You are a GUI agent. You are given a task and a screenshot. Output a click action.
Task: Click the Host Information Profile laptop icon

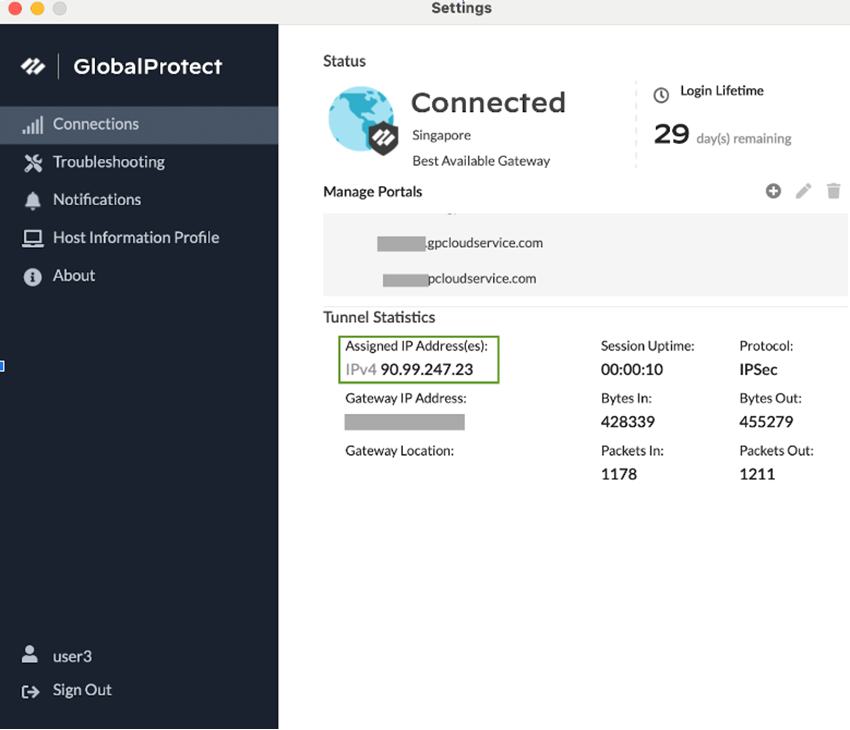tap(33, 238)
